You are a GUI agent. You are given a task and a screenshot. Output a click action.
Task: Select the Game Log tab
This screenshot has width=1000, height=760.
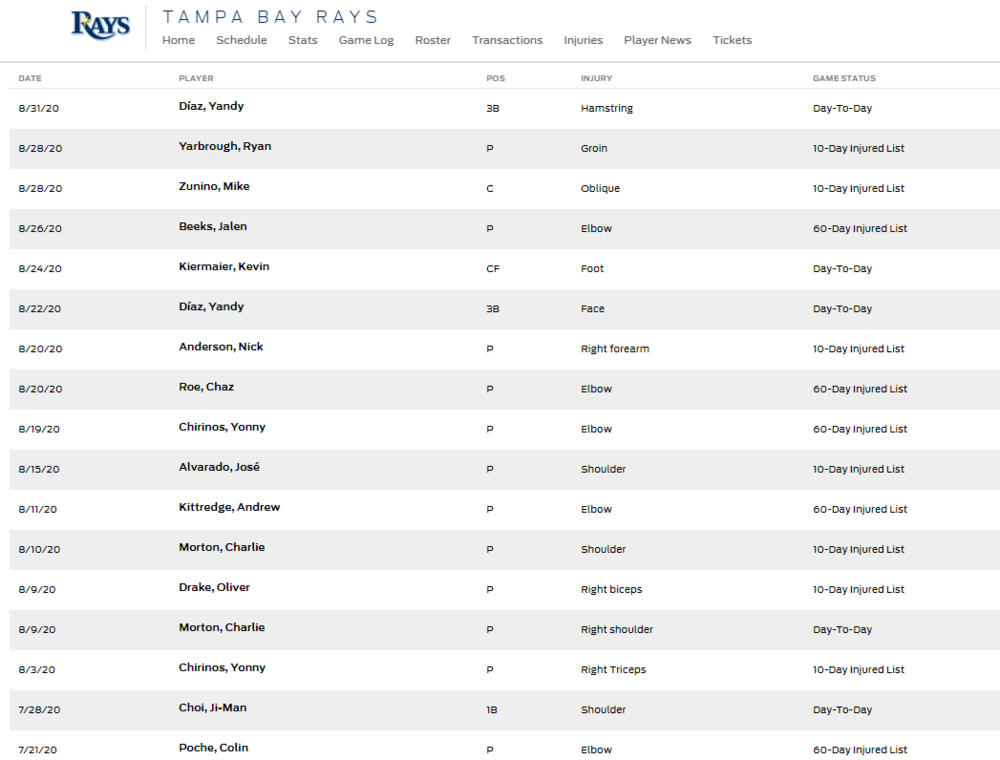point(366,40)
